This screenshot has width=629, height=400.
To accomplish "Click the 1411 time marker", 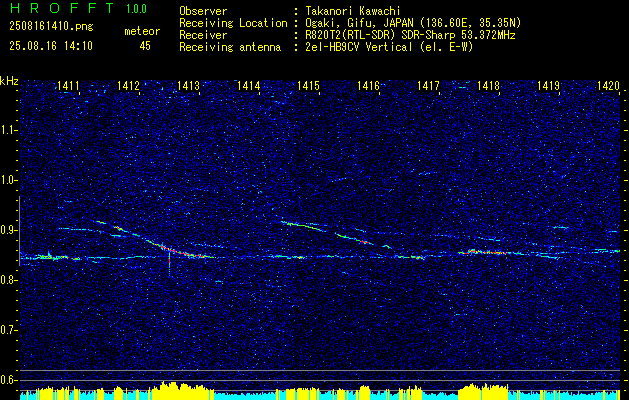I will [x=69, y=85].
